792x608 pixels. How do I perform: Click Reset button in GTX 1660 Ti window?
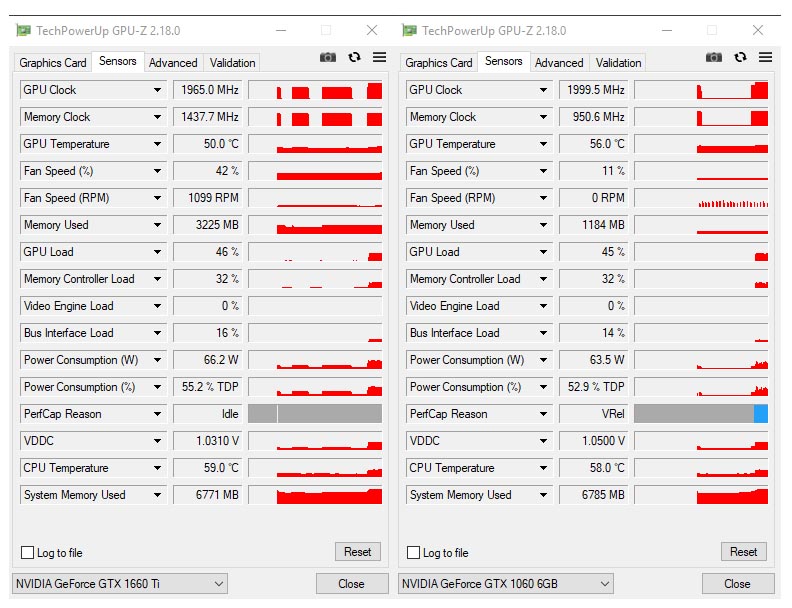pos(358,552)
